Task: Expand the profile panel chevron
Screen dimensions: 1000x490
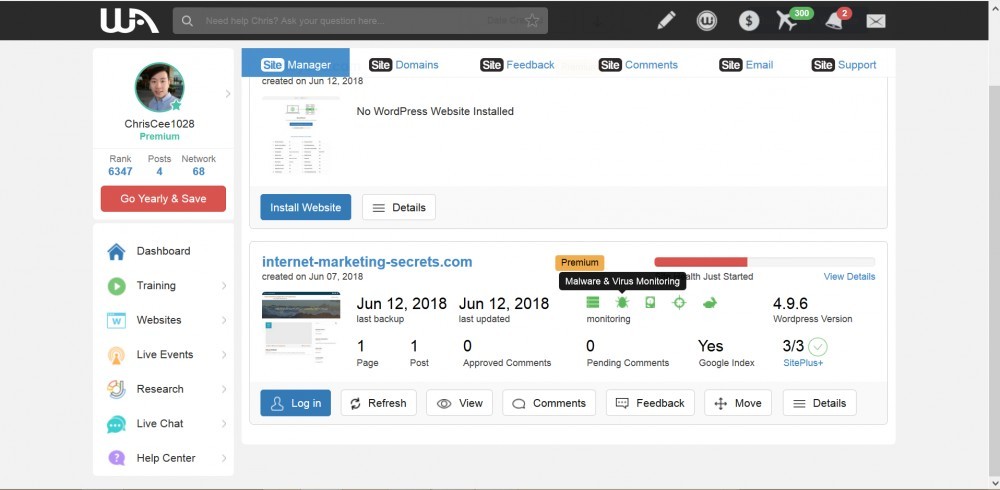Action: coord(228,94)
